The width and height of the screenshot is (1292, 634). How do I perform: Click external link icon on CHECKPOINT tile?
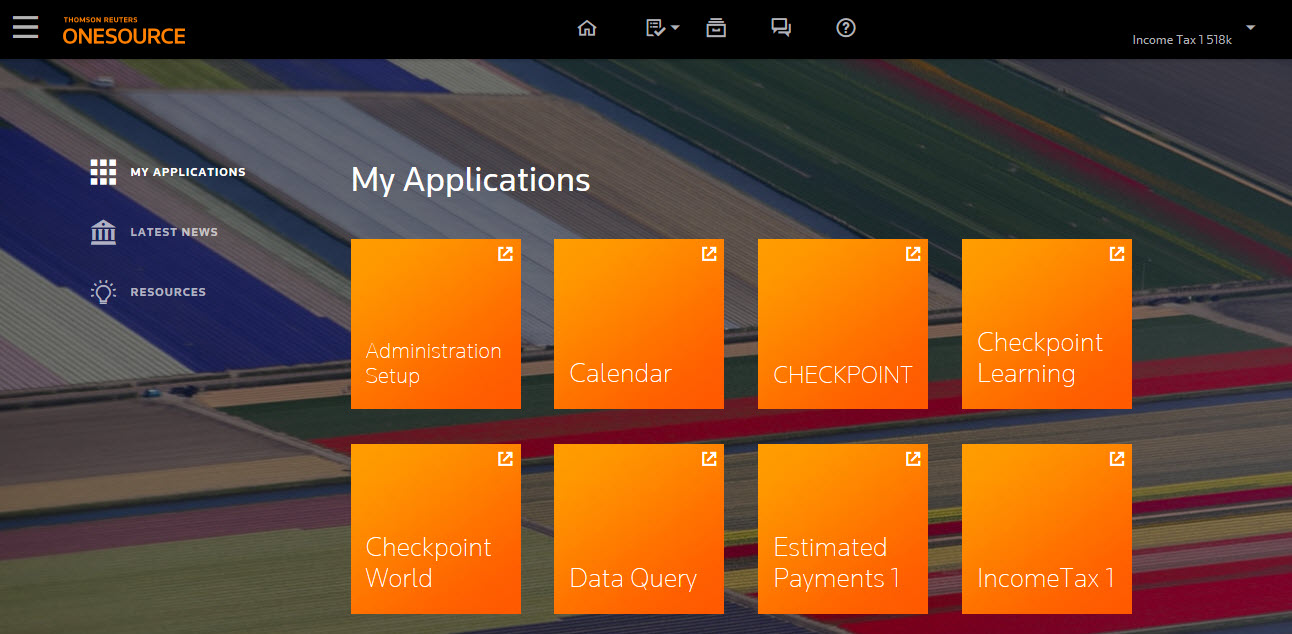[913, 254]
